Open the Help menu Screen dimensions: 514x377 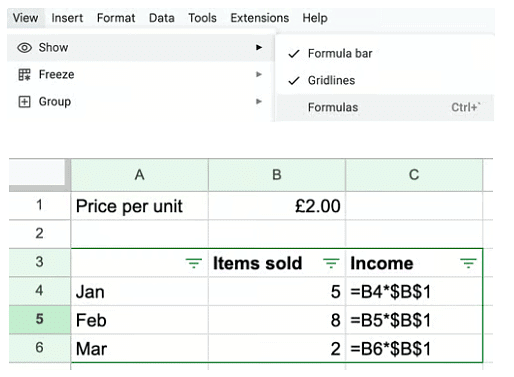(315, 18)
